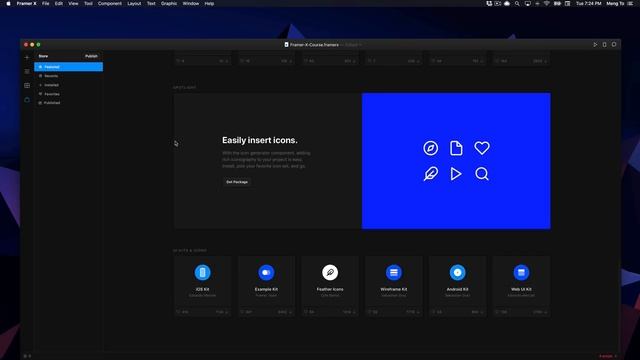This screenshot has width=640, height=360.
Task: Open the Web UI Kit package icon
Action: (521, 272)
